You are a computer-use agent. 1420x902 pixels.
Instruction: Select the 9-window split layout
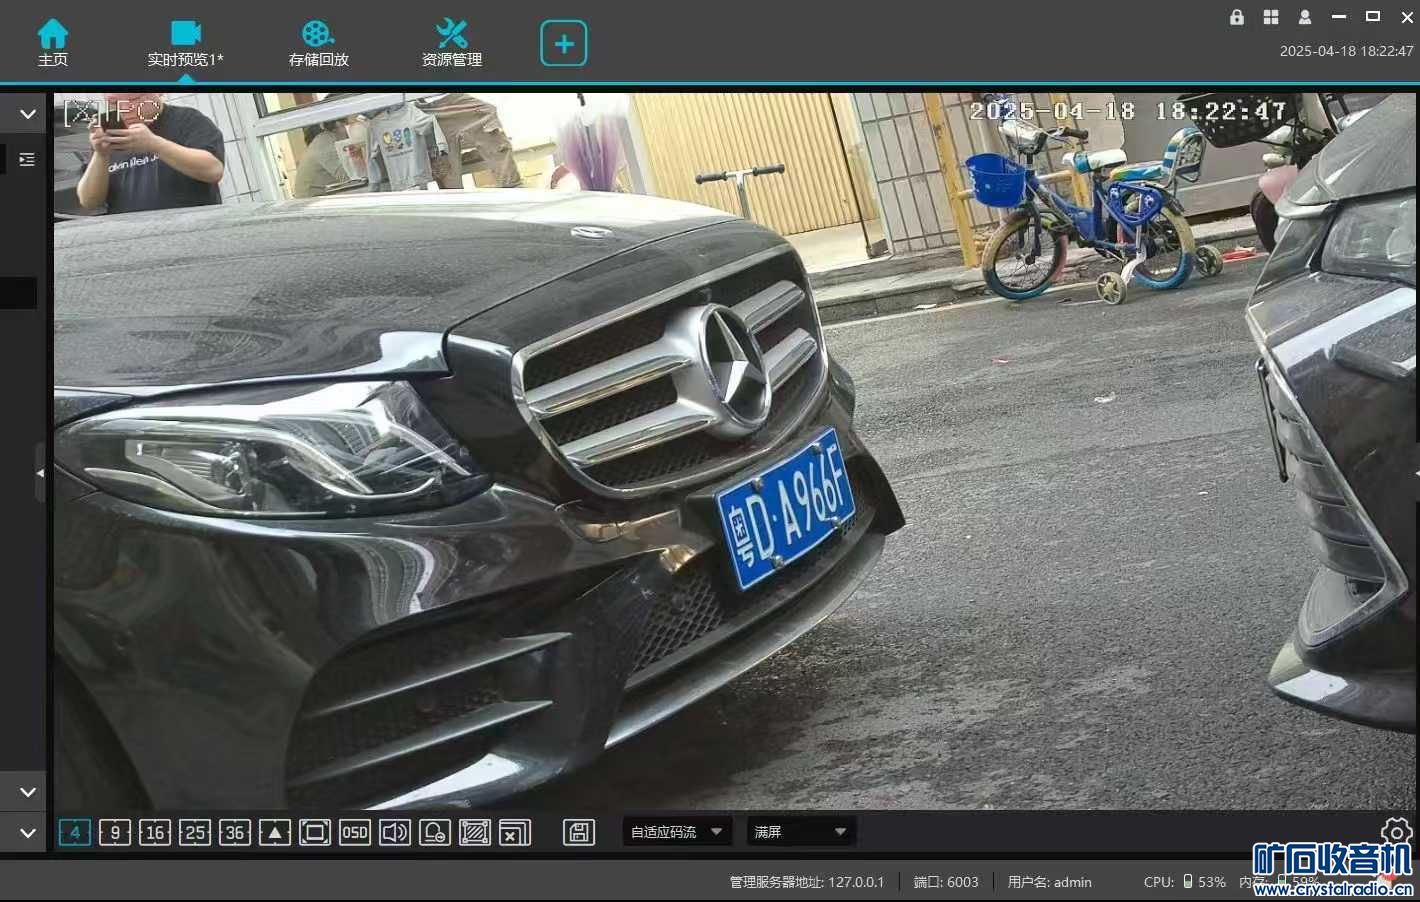(115, 832)
